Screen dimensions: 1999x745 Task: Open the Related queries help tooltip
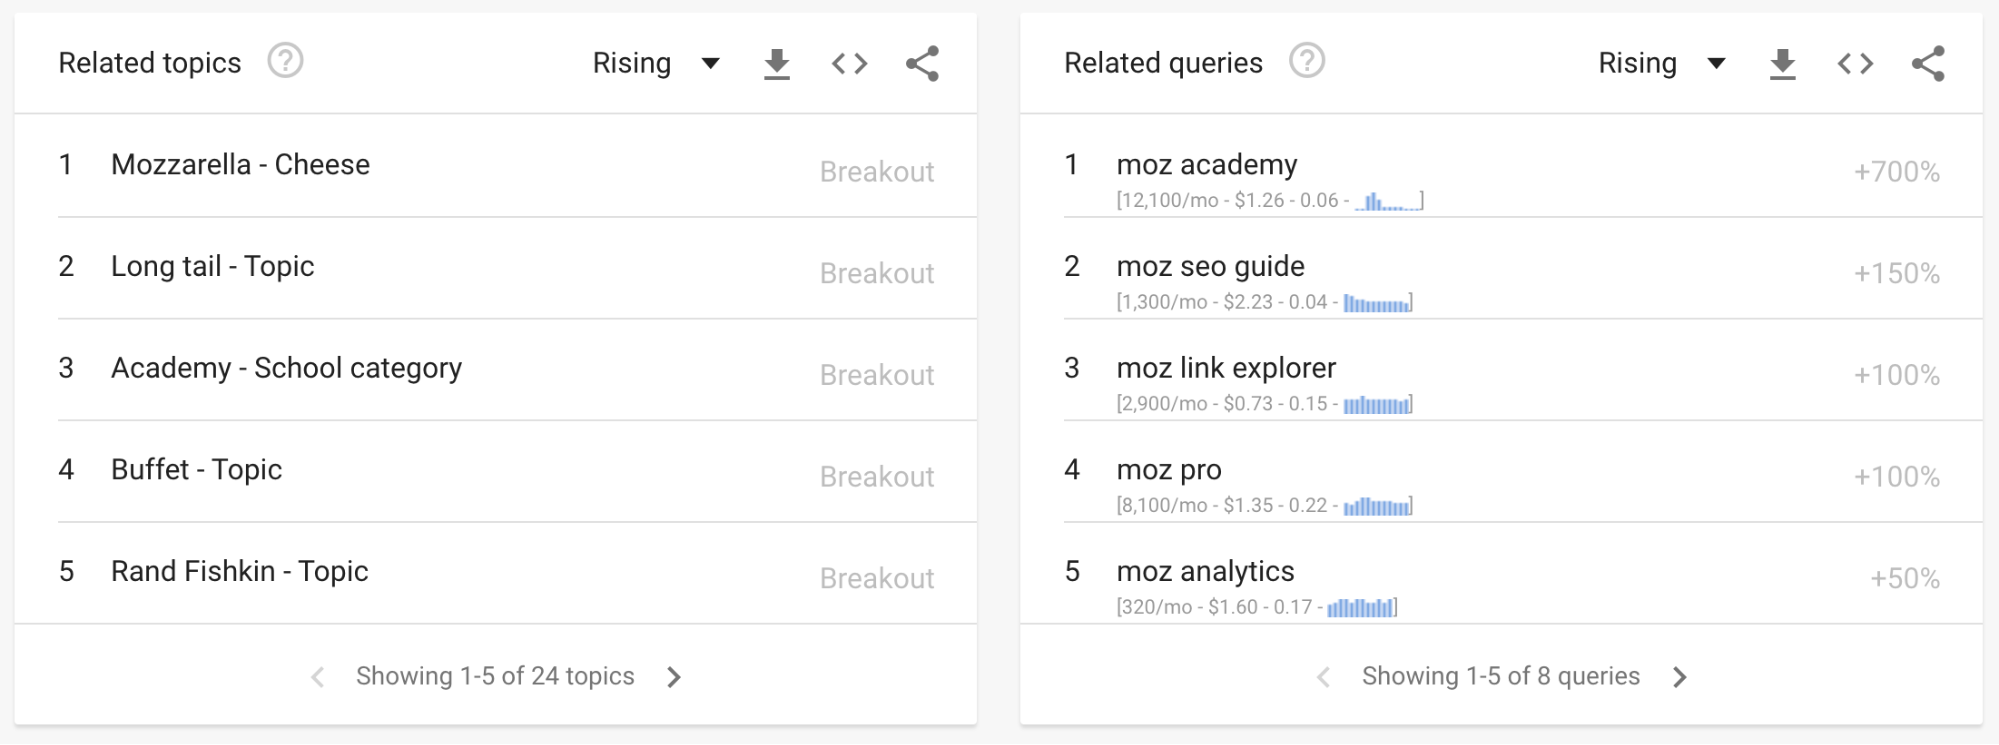coord(1307,62)
